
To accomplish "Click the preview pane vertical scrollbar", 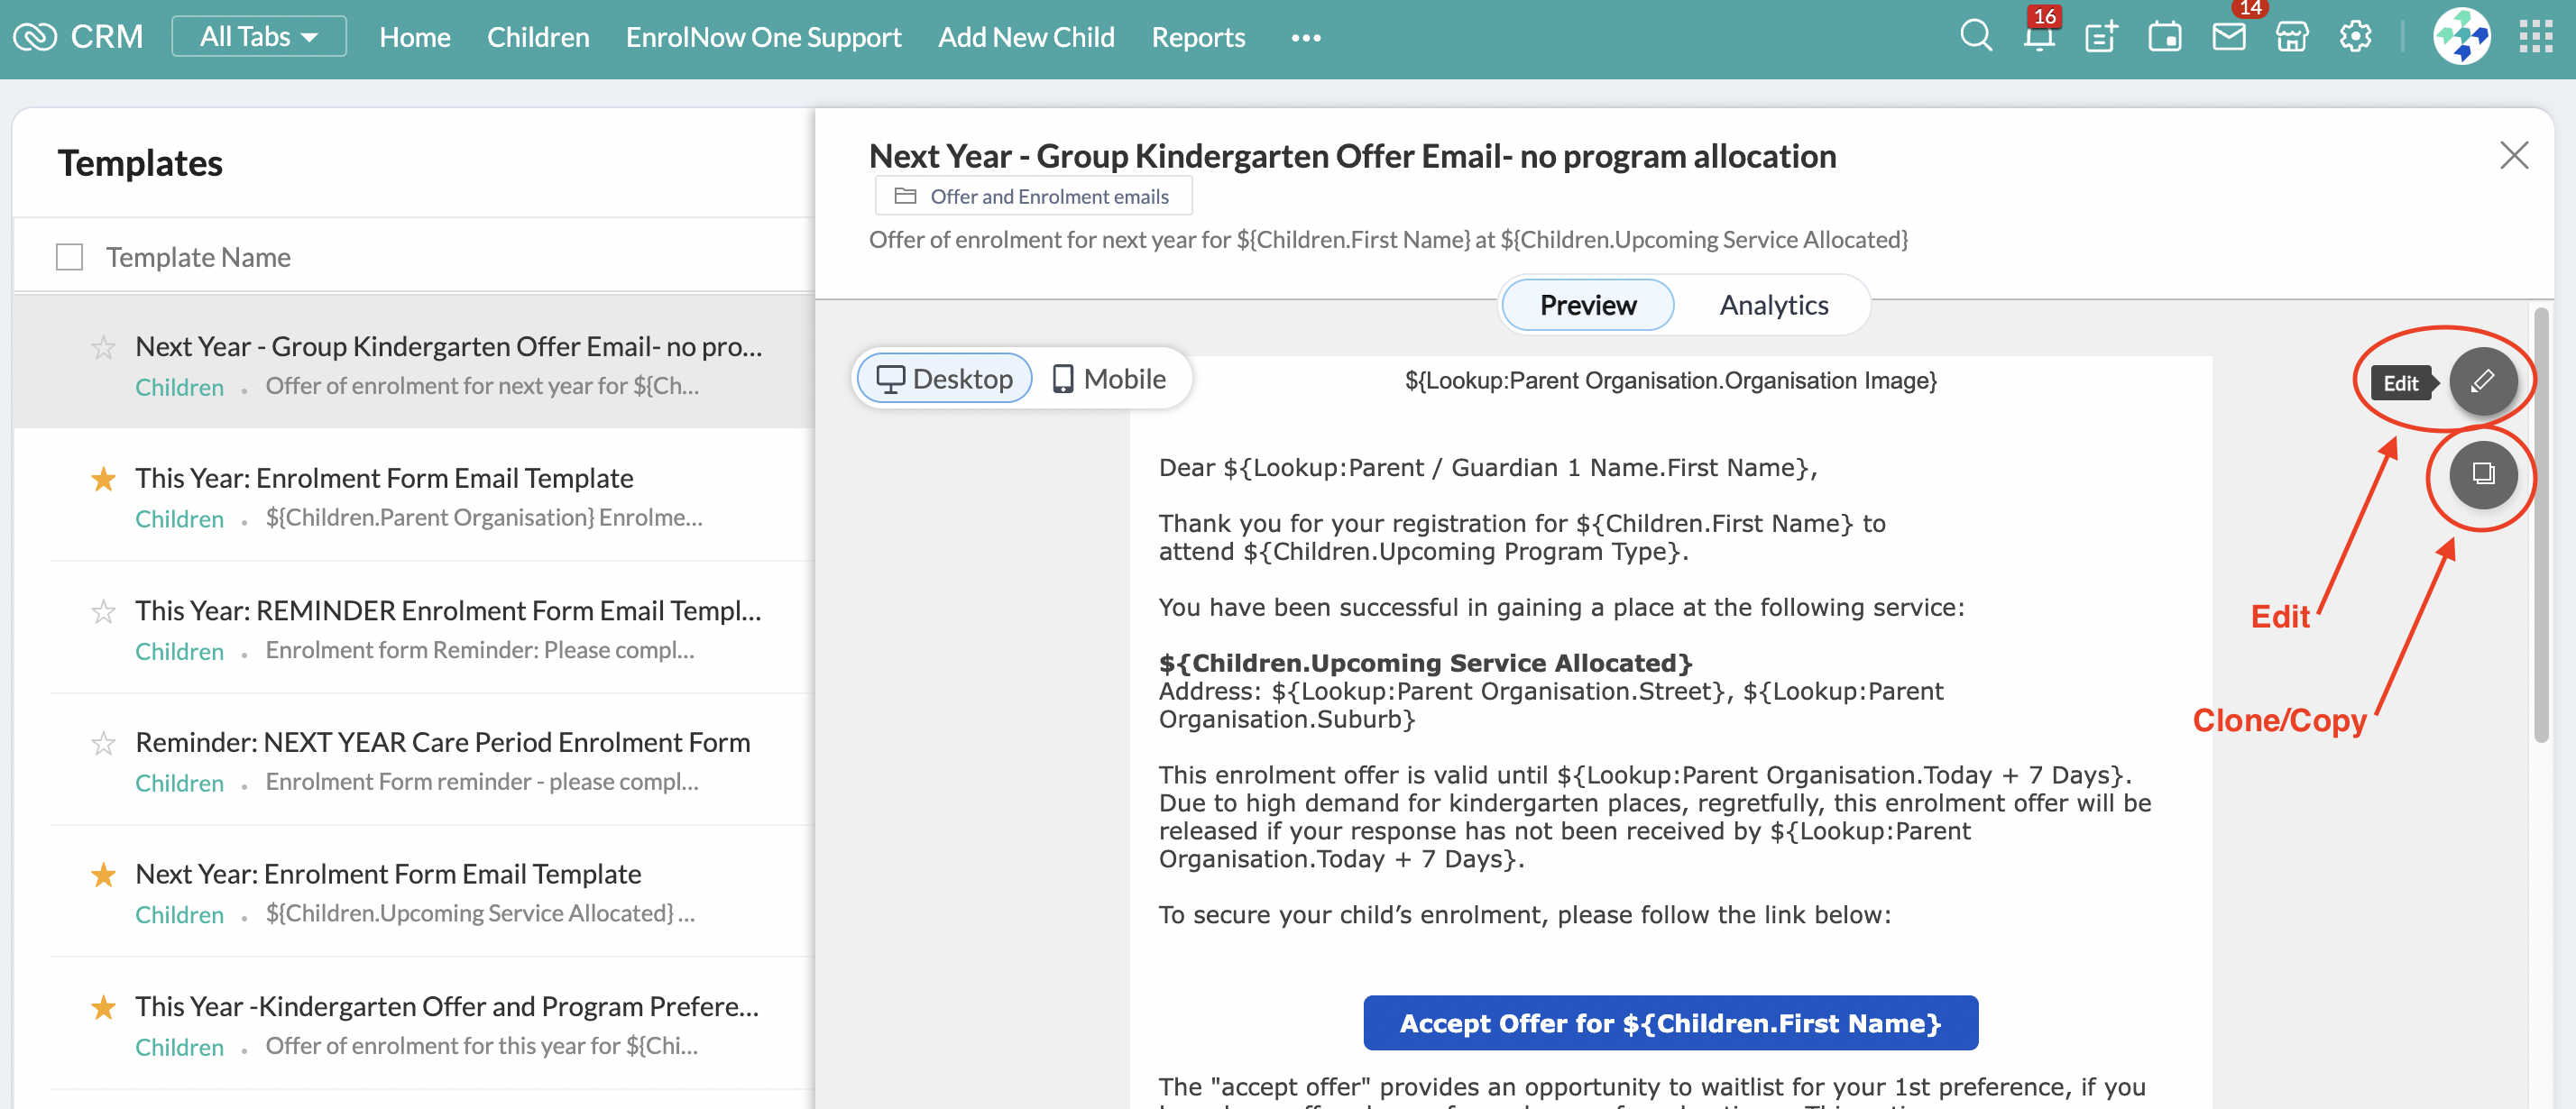I will (x=2541, y=525).
